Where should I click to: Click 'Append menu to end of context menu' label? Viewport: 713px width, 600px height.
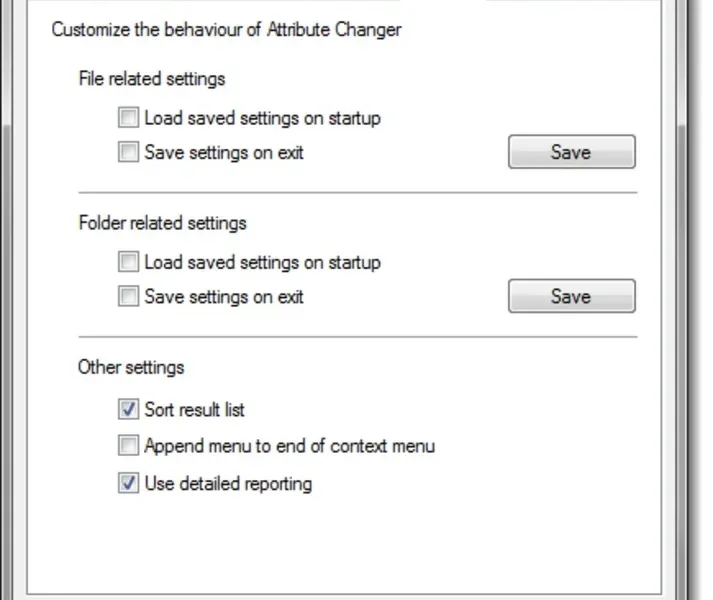point(289,446)
